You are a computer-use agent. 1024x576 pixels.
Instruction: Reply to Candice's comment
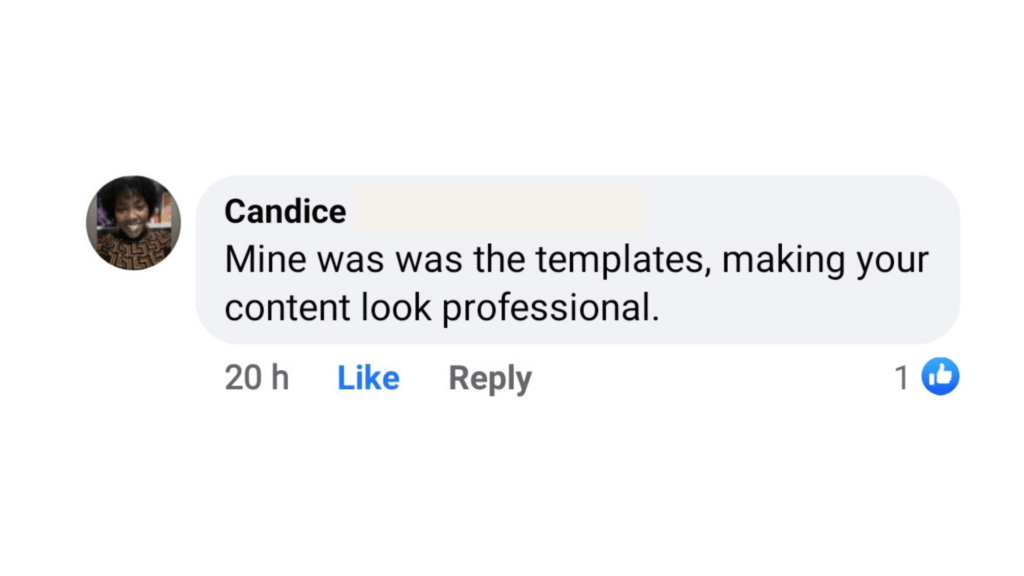(490, 378)
